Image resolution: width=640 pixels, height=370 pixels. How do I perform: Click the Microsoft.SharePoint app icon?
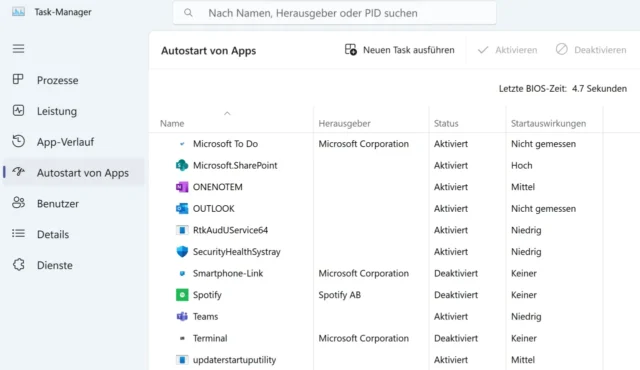click(182, 165)
